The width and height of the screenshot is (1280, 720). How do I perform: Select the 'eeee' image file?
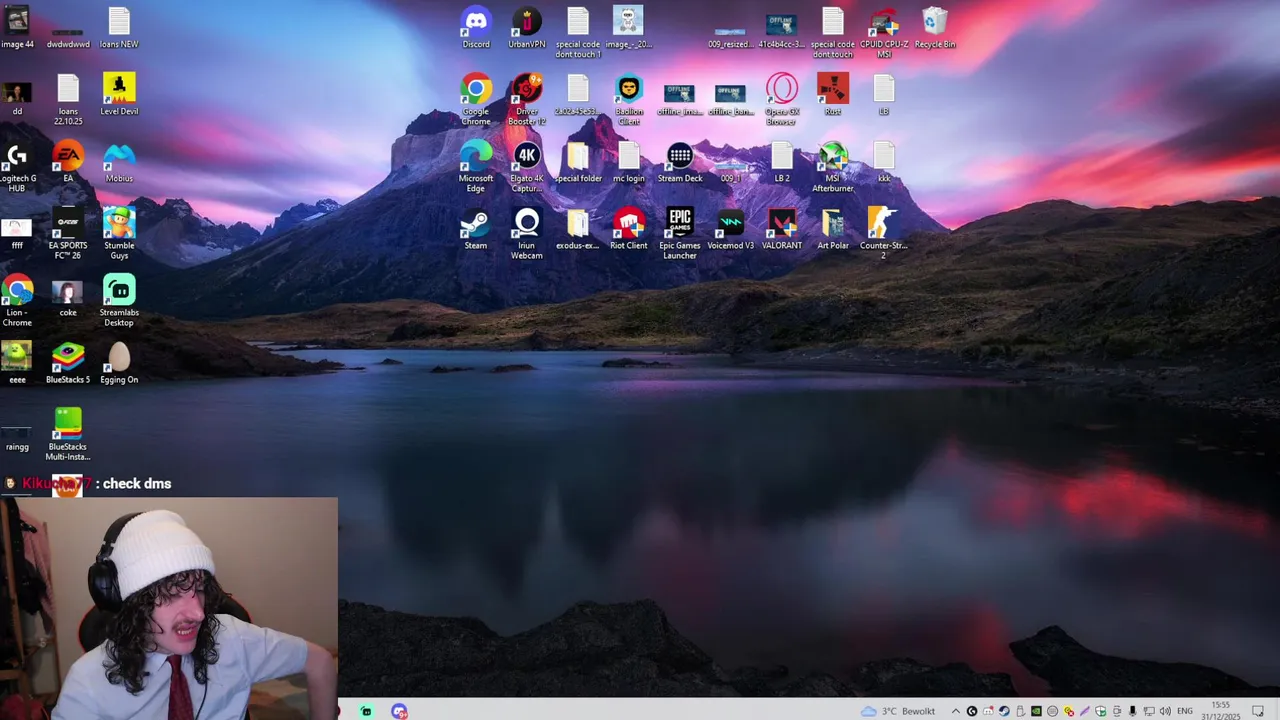(x=17, y=362)
